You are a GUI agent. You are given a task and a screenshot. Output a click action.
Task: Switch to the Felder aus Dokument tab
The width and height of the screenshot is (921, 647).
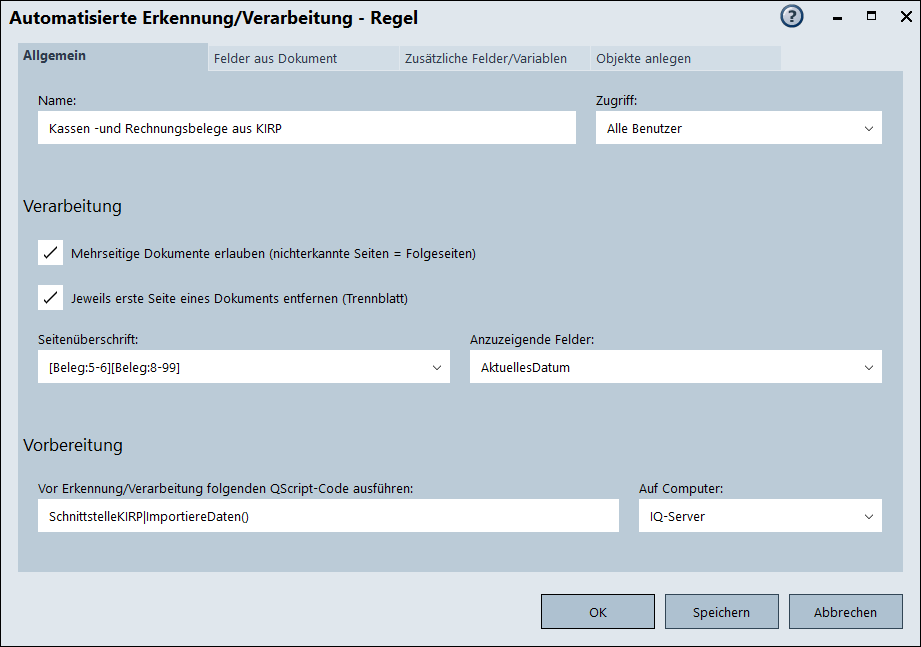click(x=275, y=58)
